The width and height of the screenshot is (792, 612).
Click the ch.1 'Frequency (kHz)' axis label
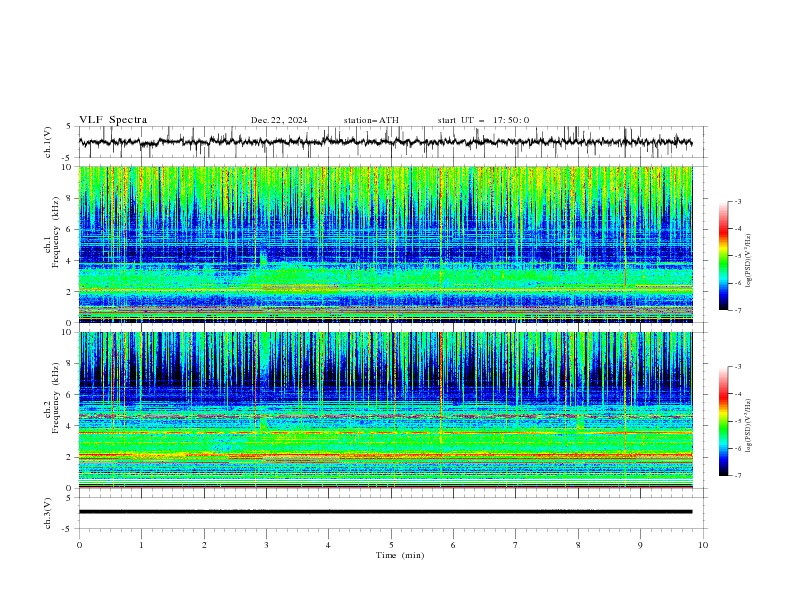click(x=55, y=233)
